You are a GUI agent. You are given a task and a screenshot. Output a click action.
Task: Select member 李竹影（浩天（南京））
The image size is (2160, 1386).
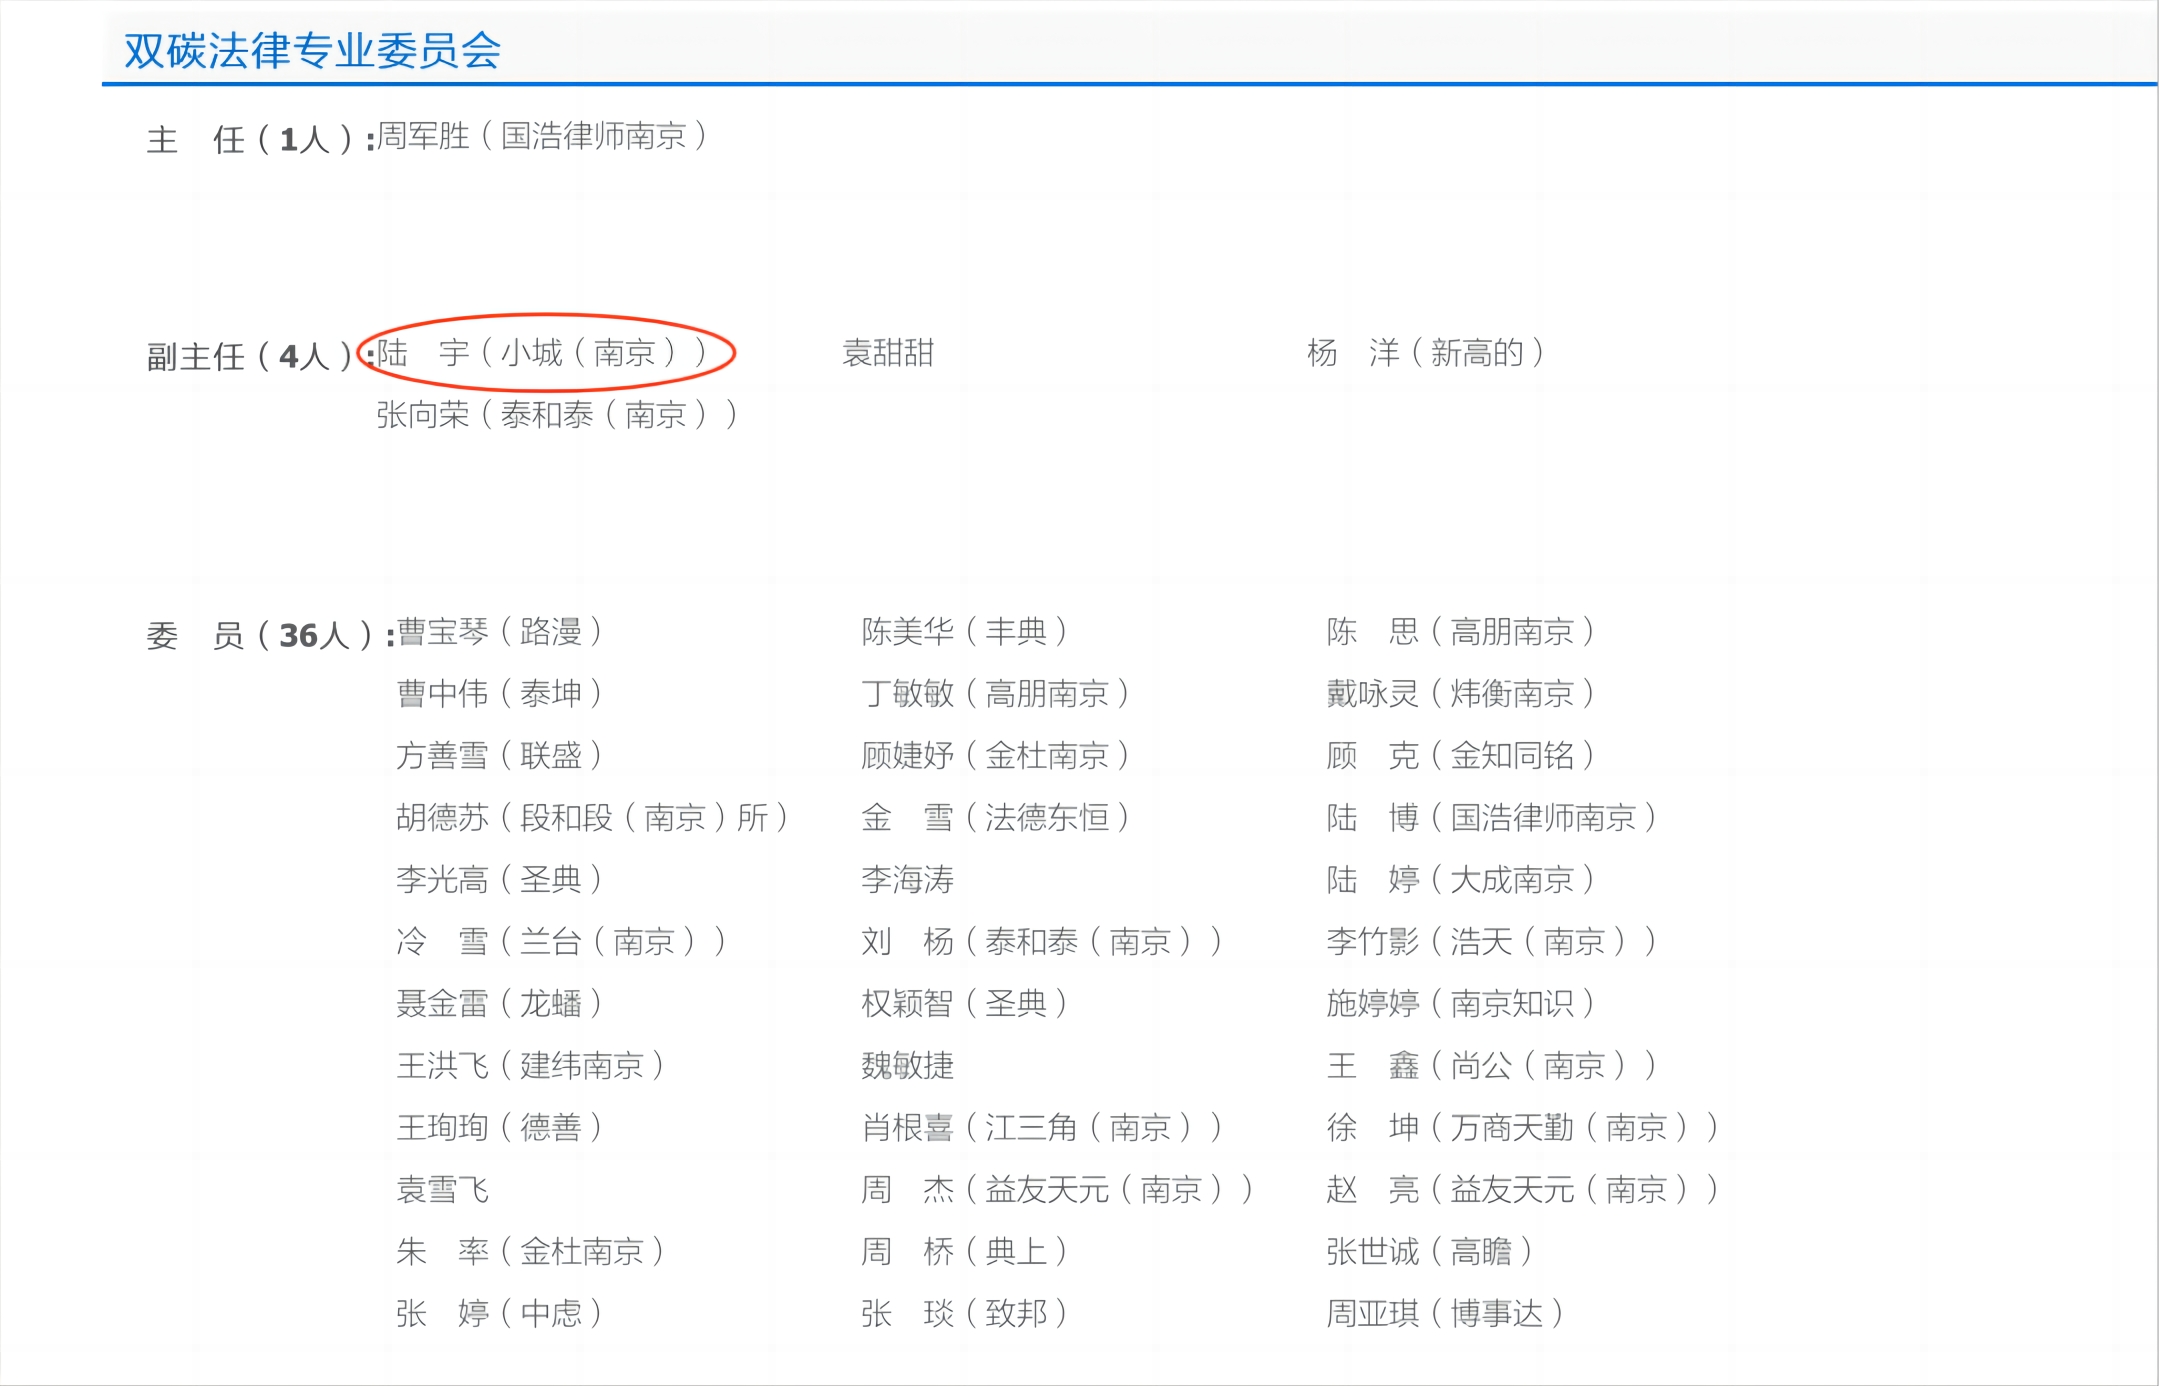(1492, 942)
